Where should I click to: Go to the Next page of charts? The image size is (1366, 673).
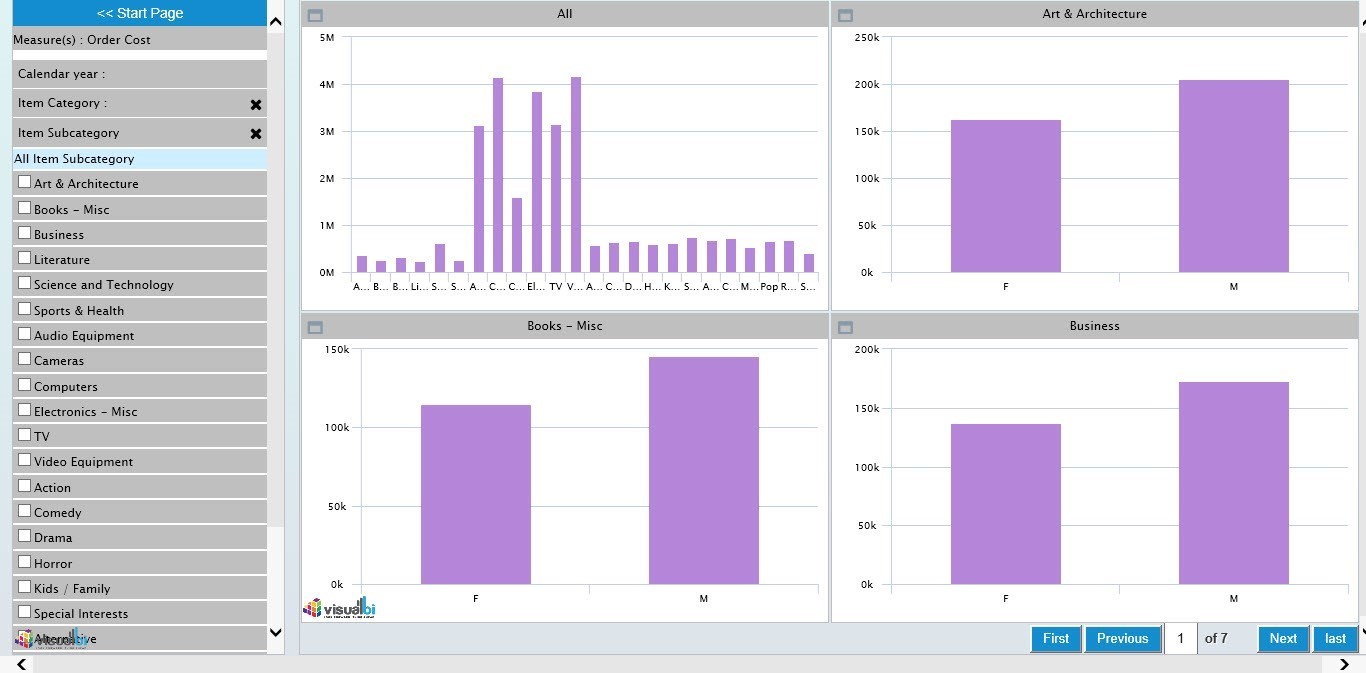click(x=1282, y=639)
